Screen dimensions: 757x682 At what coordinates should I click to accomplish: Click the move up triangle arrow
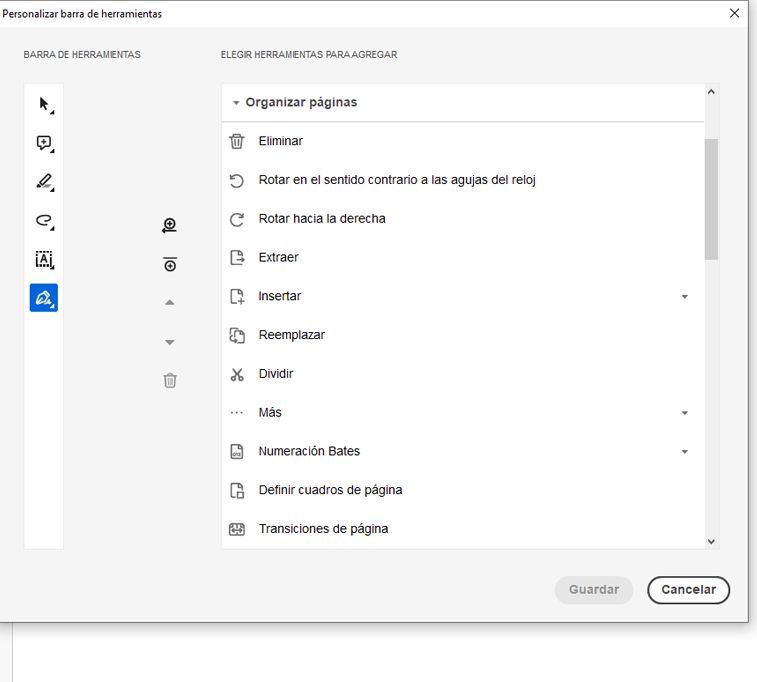tap(170, 302)
